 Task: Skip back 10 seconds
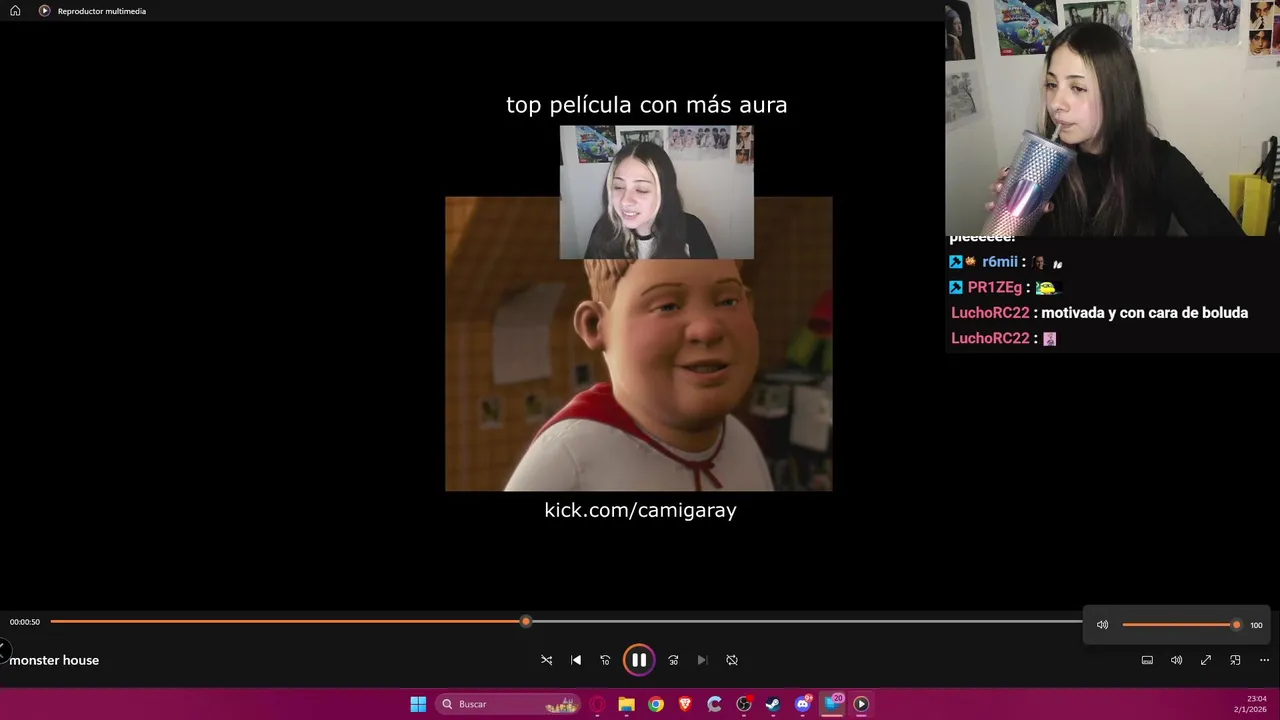pyautogui.click(x=605, y=660)
